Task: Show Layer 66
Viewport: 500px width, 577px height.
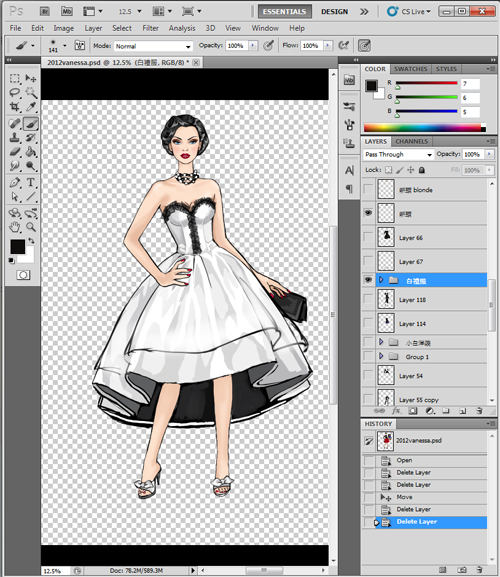Action: click(x=368, y=237)
